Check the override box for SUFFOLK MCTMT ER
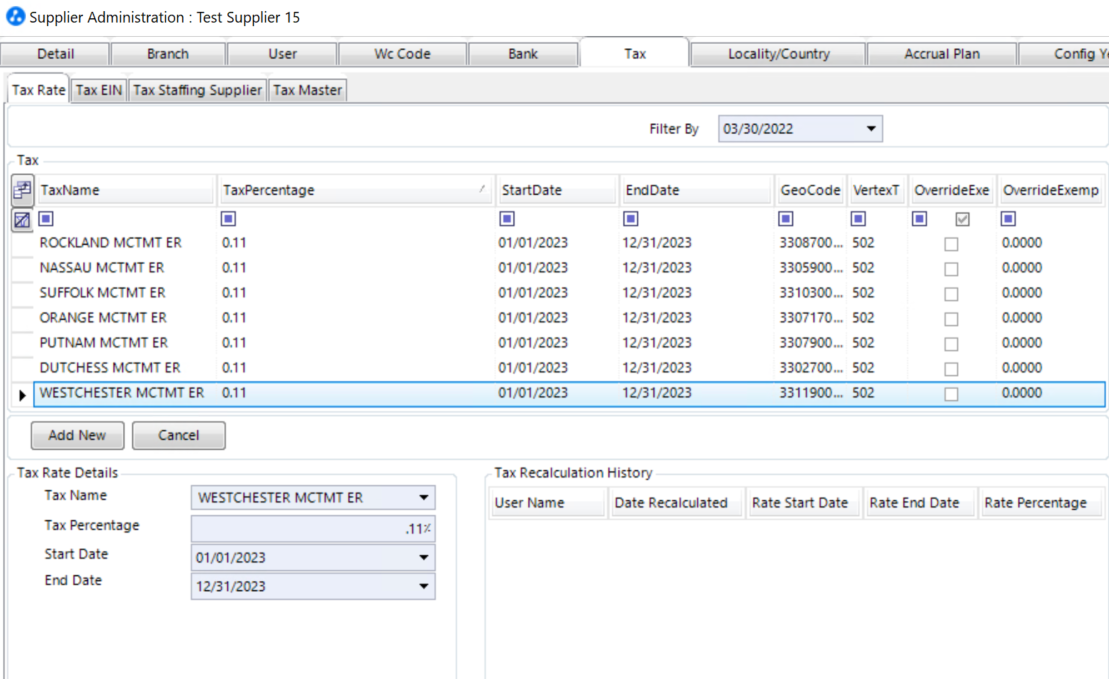 [x=951, y=294]
